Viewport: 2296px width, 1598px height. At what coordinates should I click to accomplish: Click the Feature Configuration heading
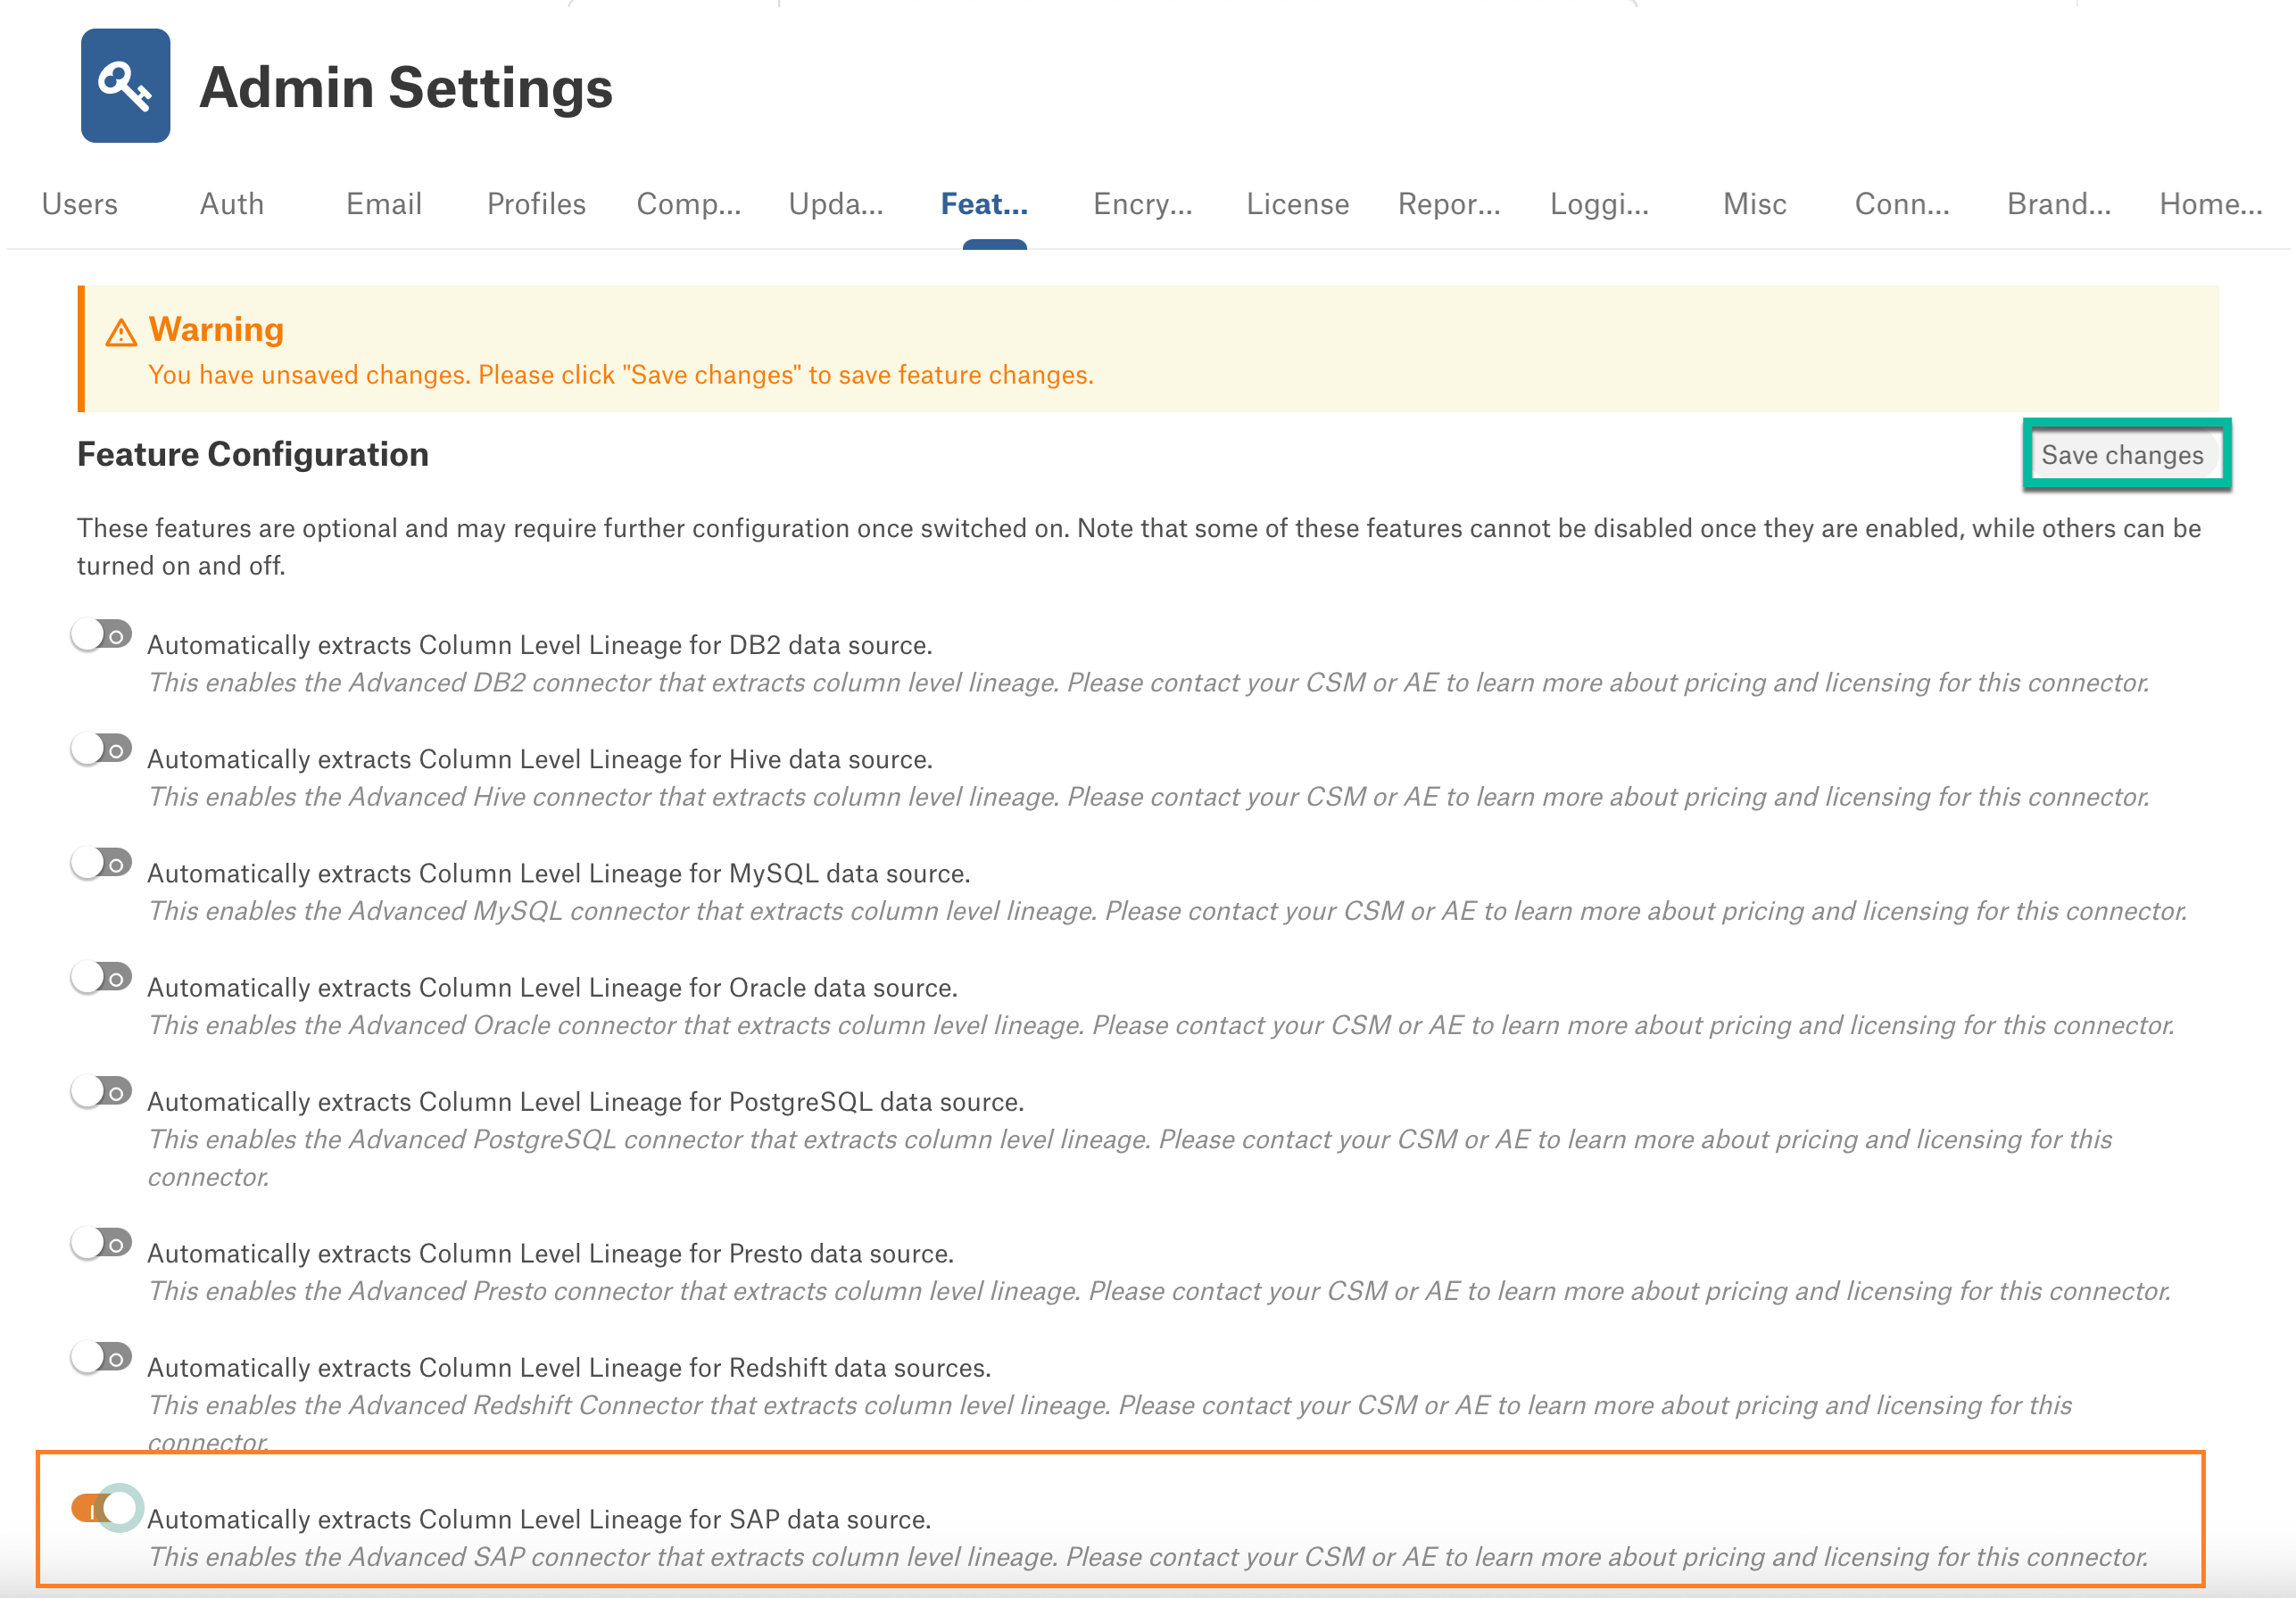253,454
